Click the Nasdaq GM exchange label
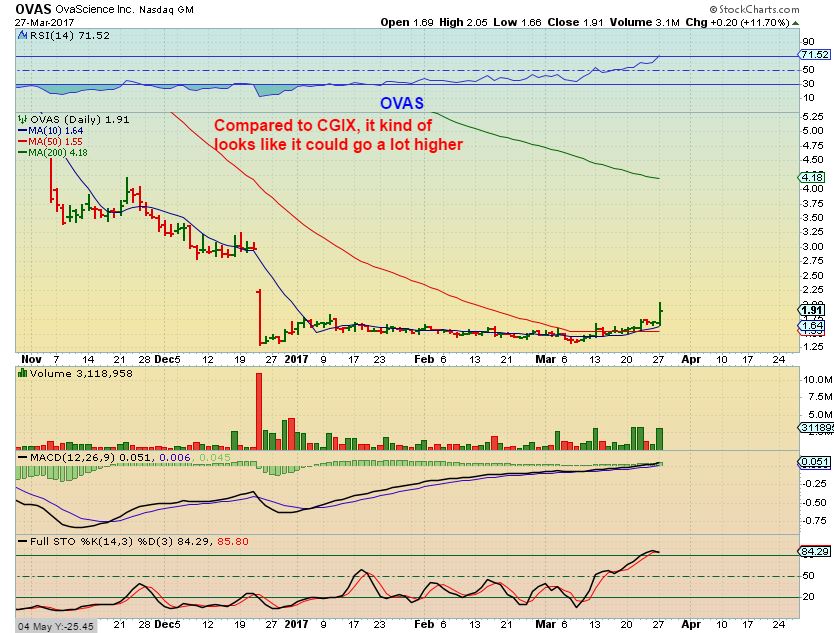Viewport: 834px width, 633px height. tap(166, 10)
